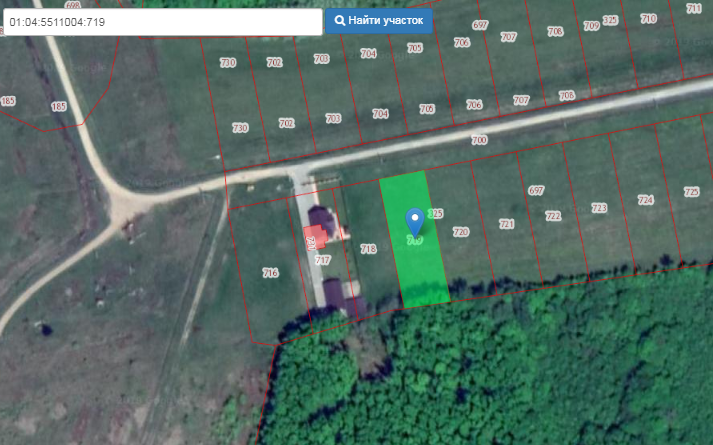
Task: Pick parcel labeled 725
Action: (x=691, y=191)
